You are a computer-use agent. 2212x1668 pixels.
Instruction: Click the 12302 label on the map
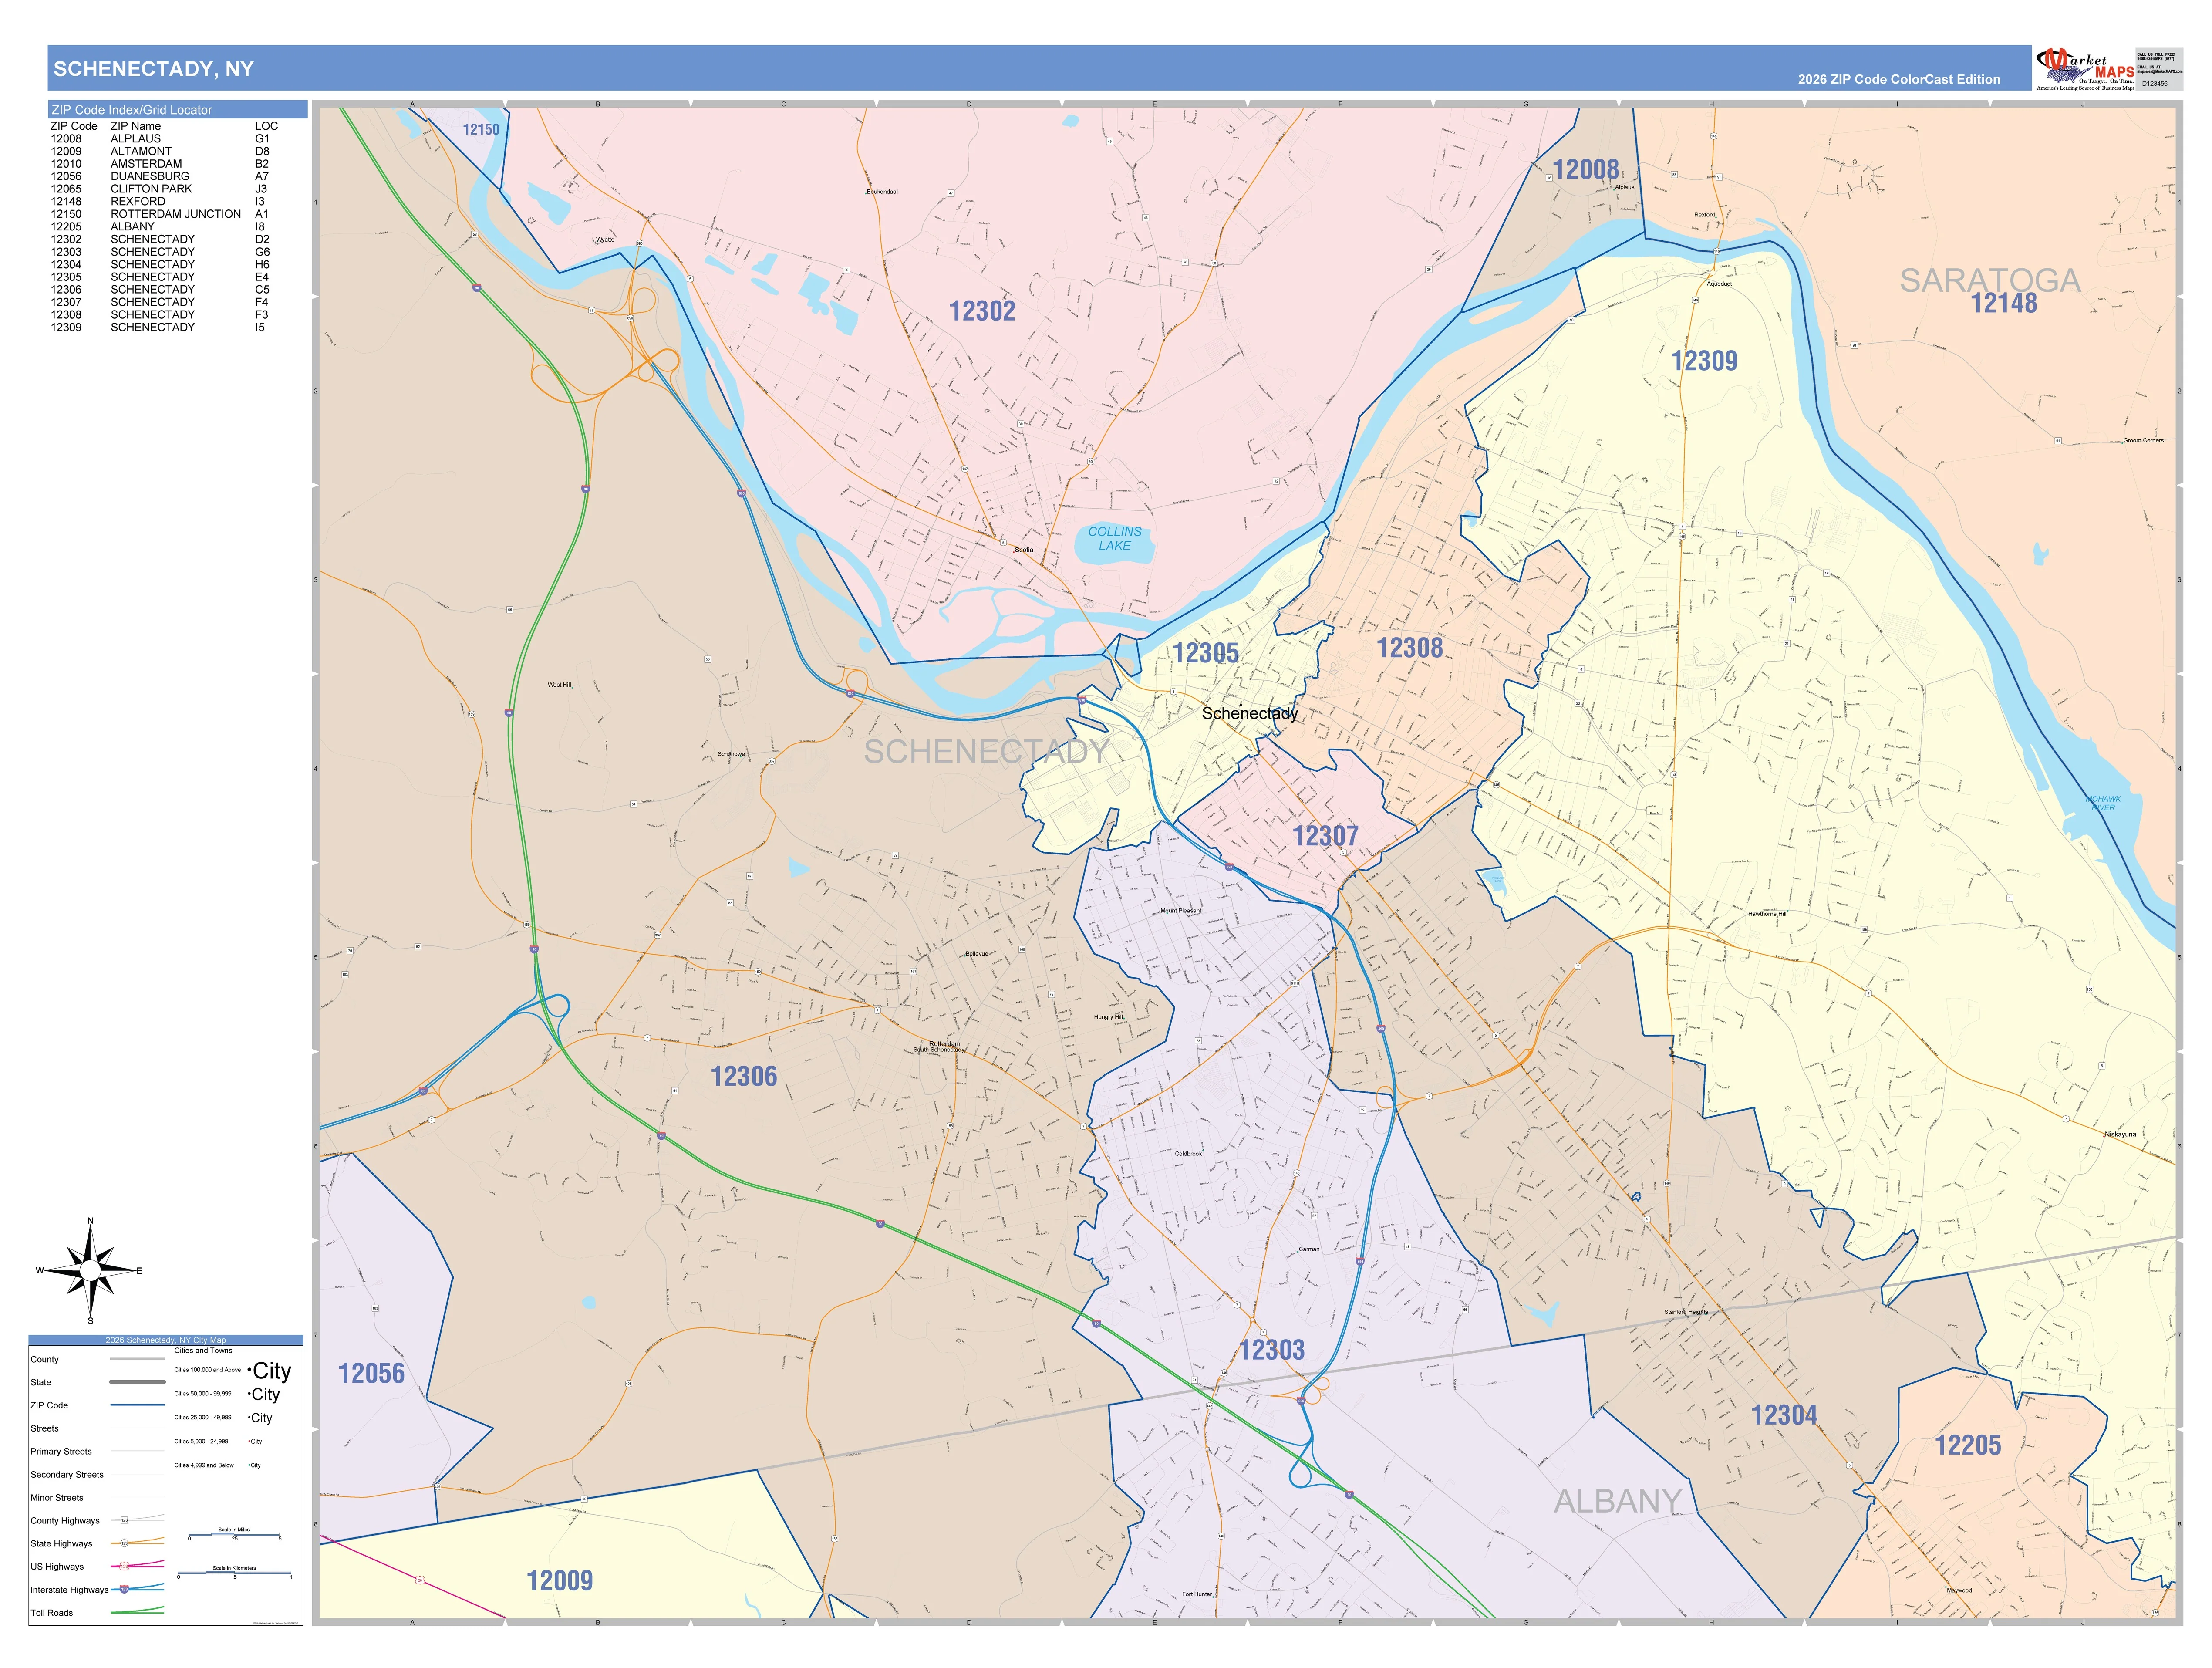tap(982, 311)
